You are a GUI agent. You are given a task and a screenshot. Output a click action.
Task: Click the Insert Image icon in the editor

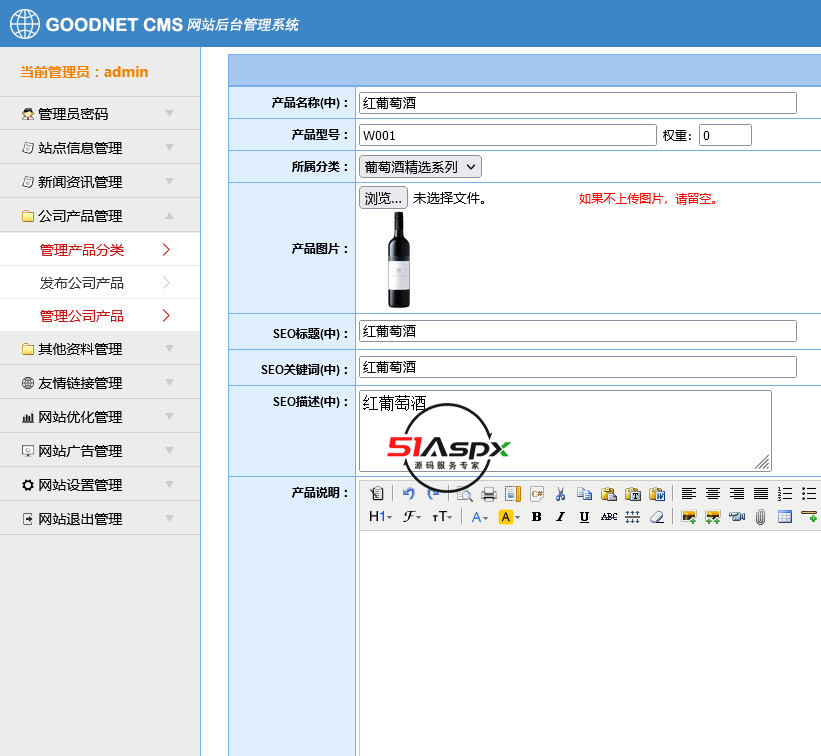coord(689,517)
